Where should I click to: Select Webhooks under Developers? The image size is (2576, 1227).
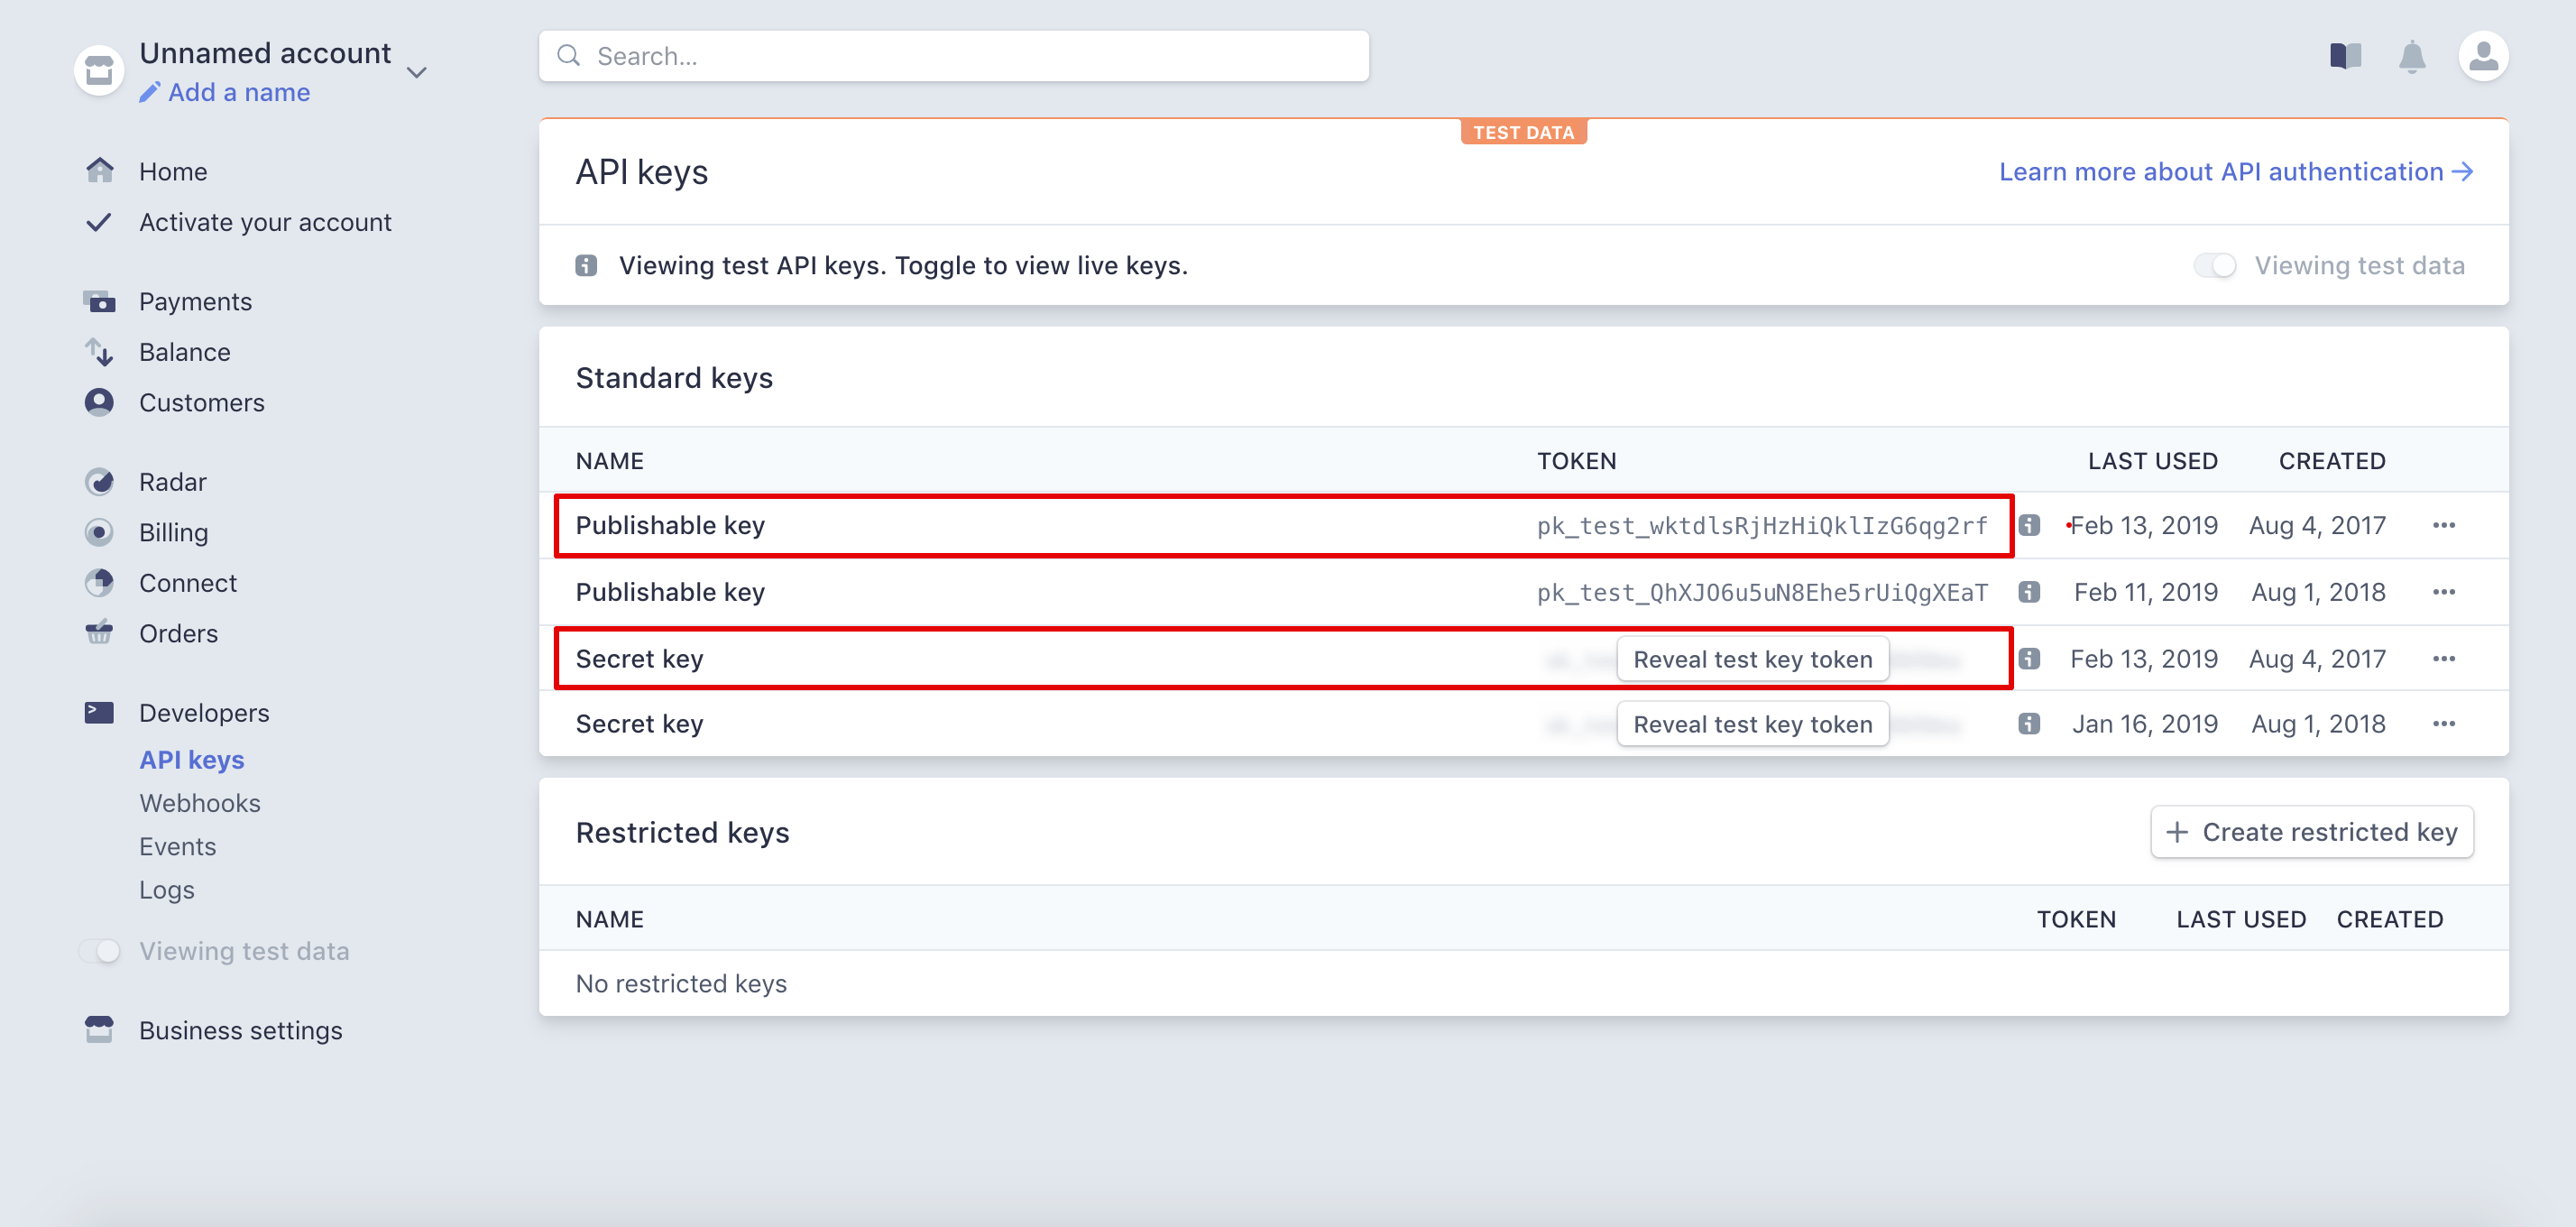pos(200,803)
